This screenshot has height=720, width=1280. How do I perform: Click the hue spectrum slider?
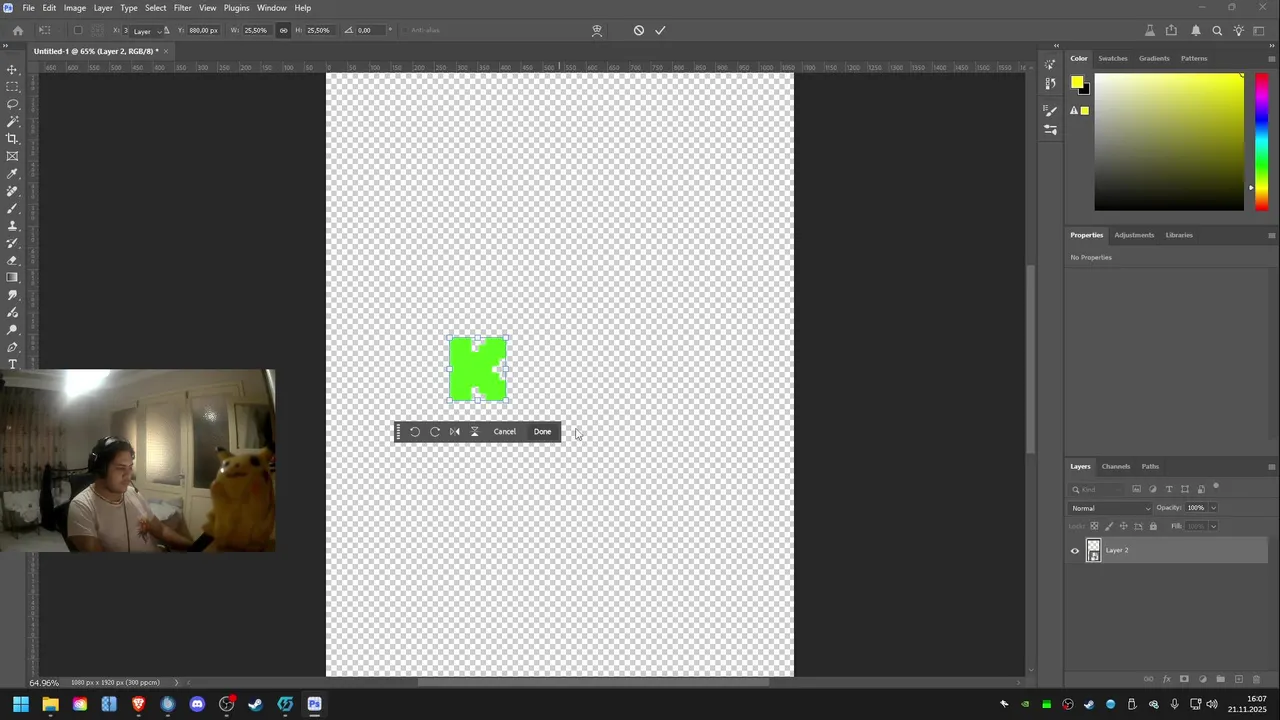coord(1262,141)
